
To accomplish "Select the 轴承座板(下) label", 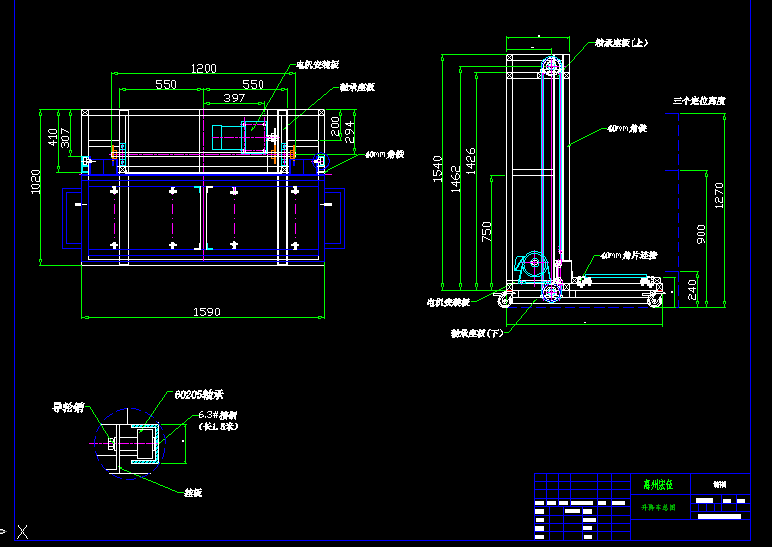I will 477,333.
